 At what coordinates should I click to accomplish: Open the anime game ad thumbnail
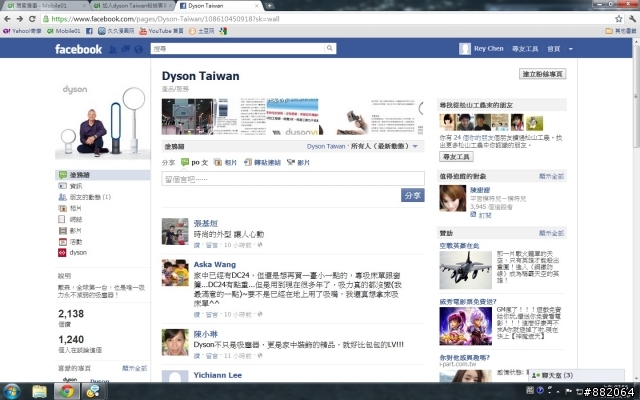point(465,326)
